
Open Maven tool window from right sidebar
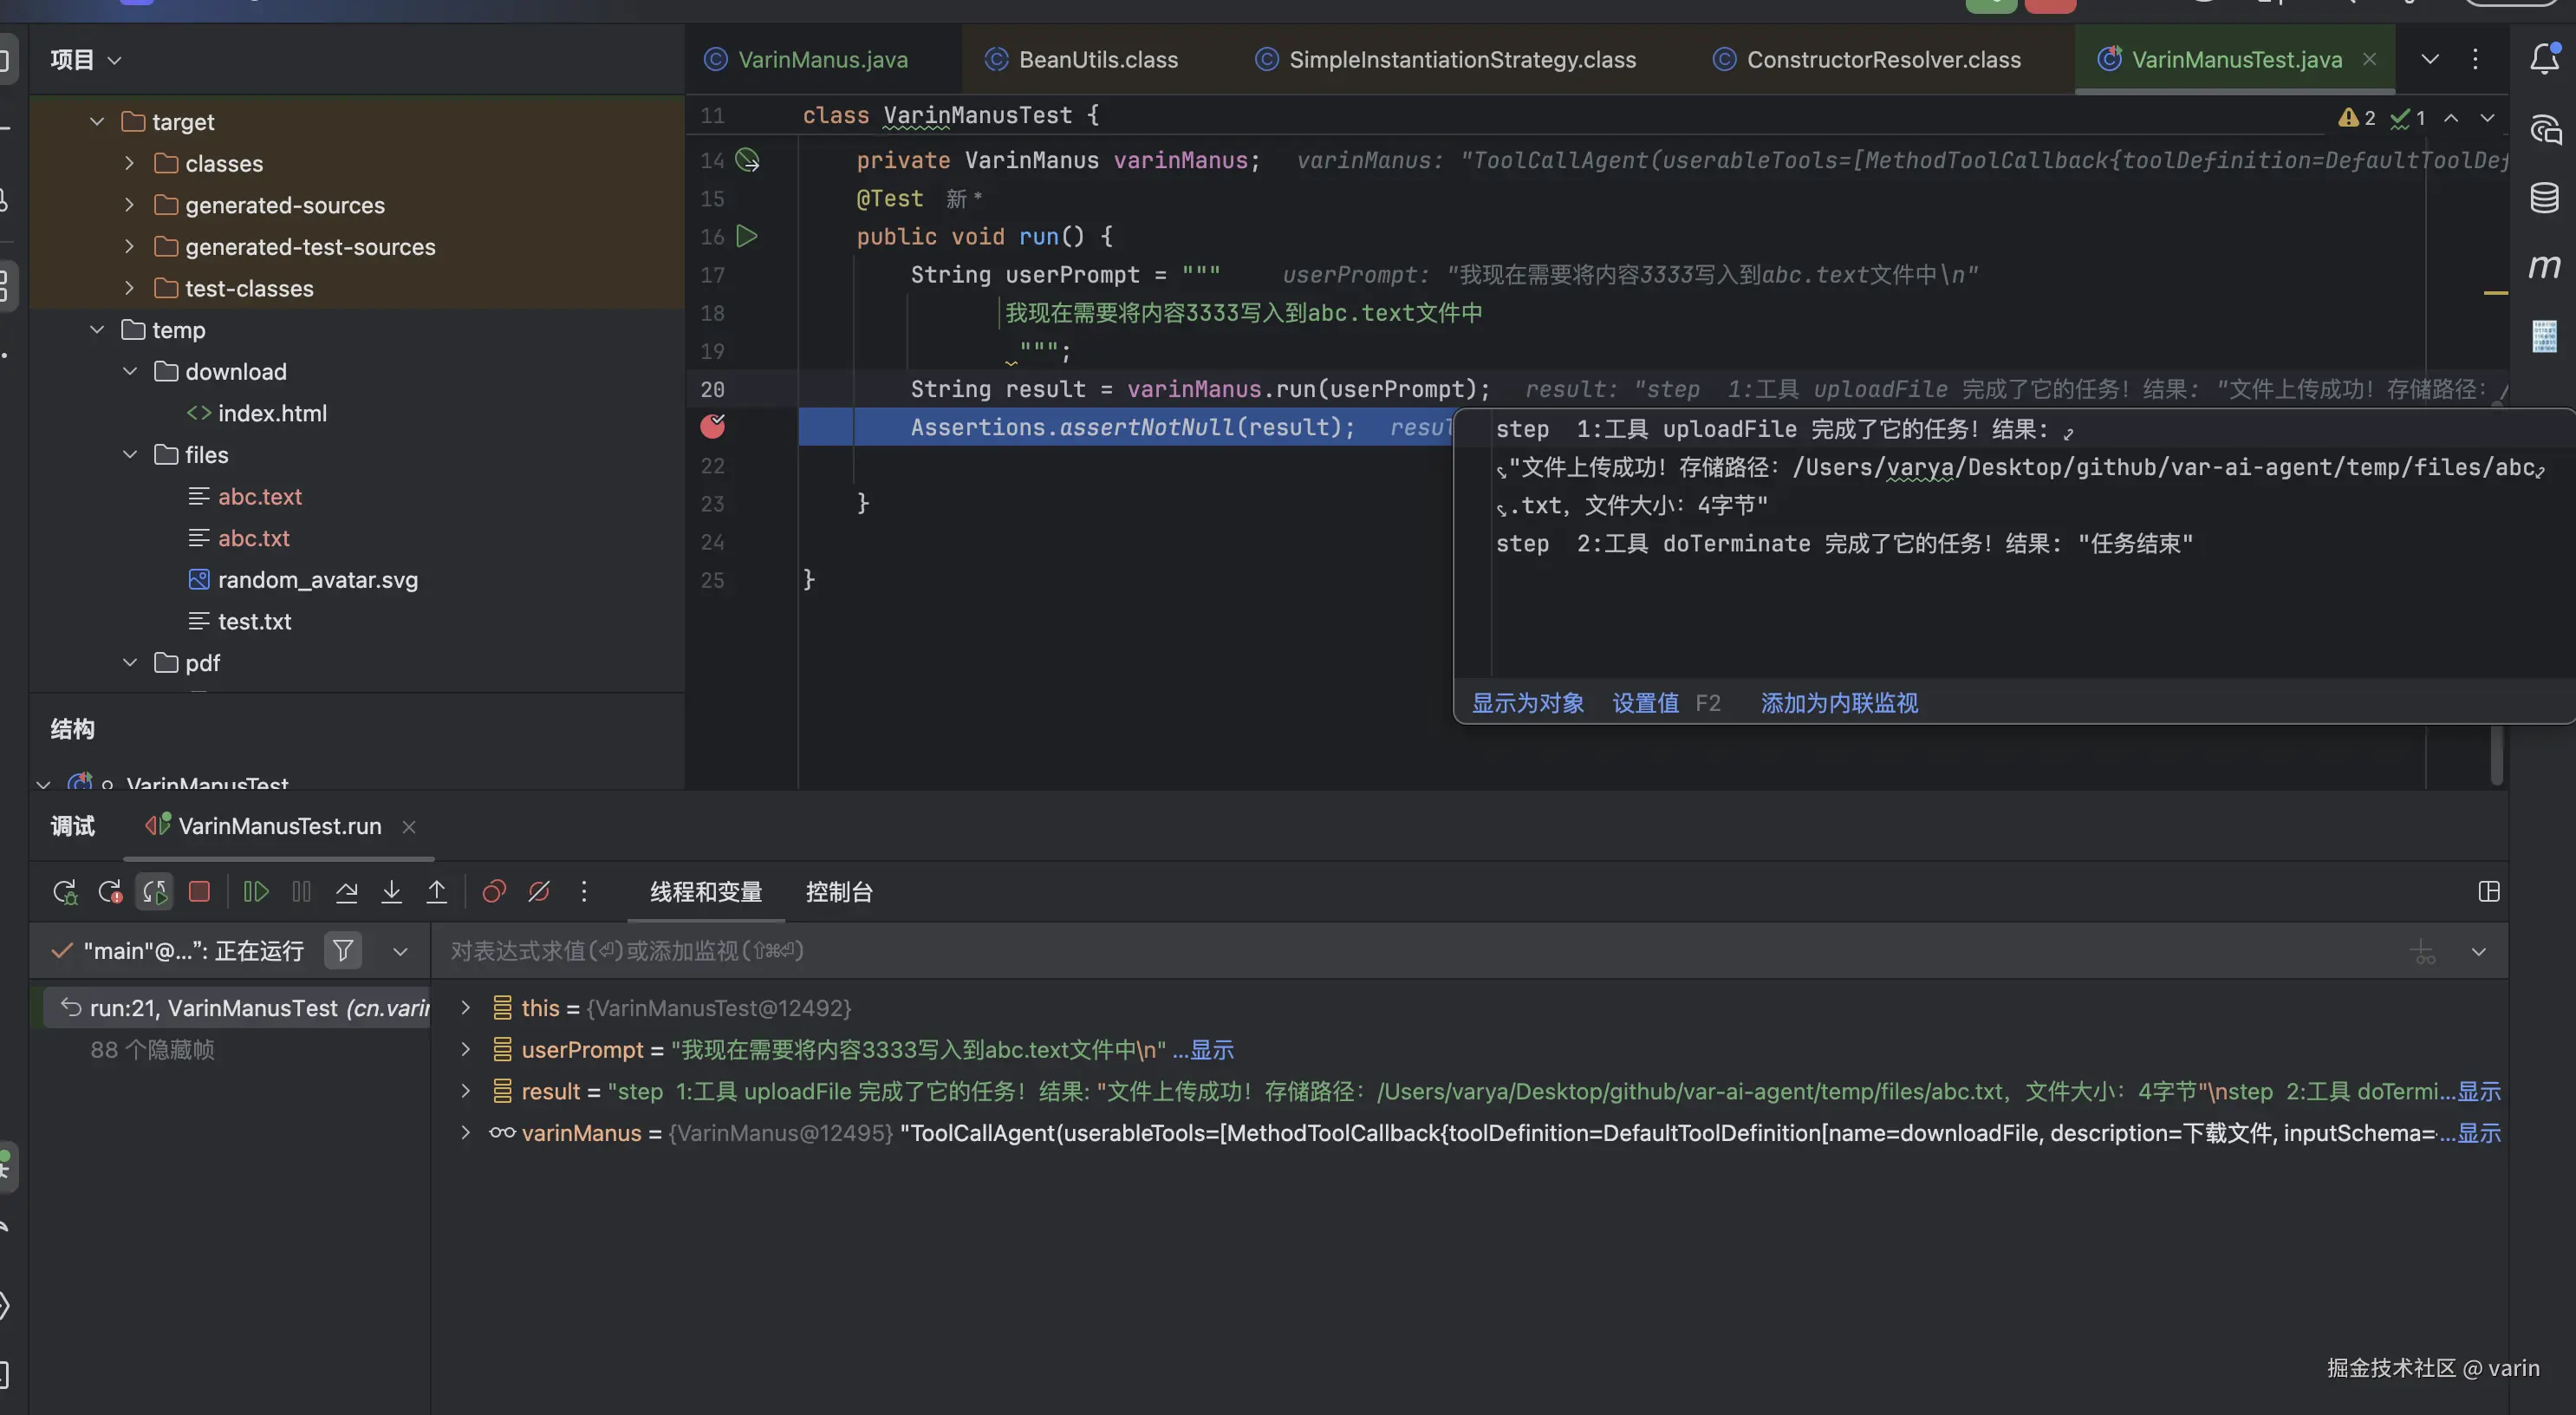pos(2544,267)
